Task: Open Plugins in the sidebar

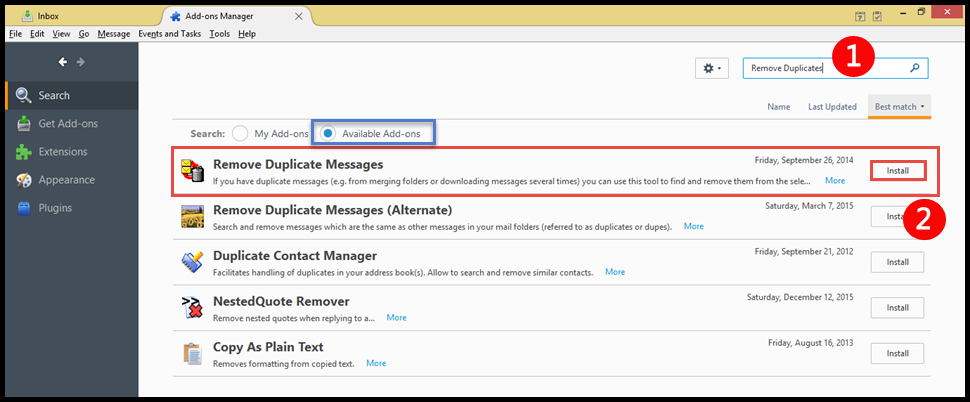Action: 71,208
